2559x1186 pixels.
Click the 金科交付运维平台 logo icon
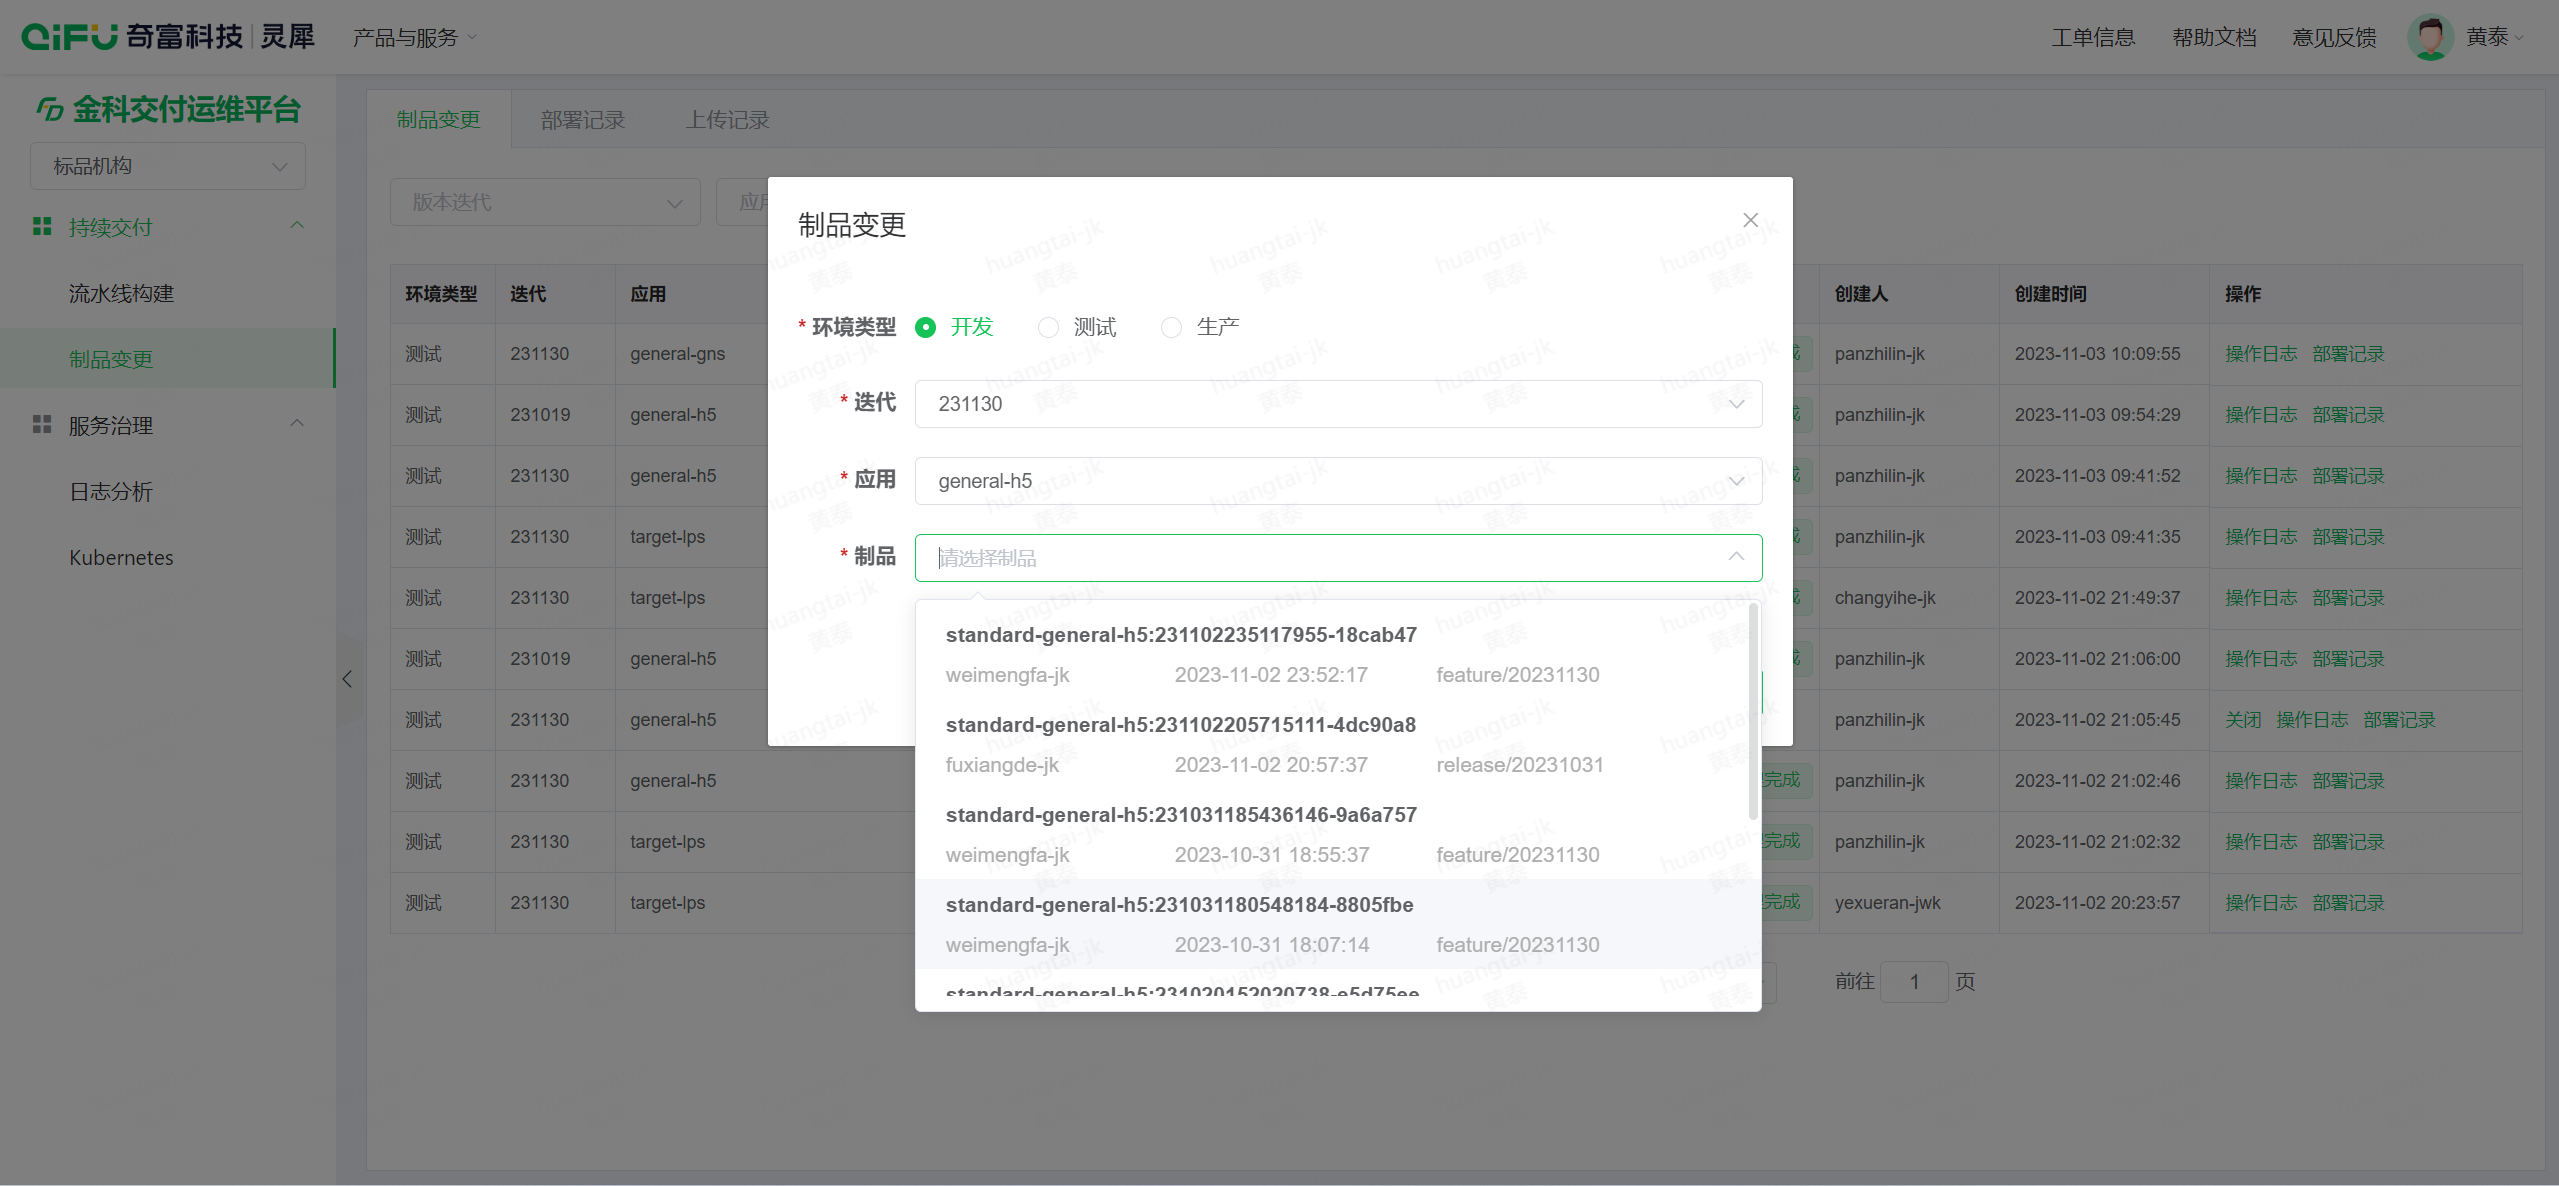pos(50,108)
